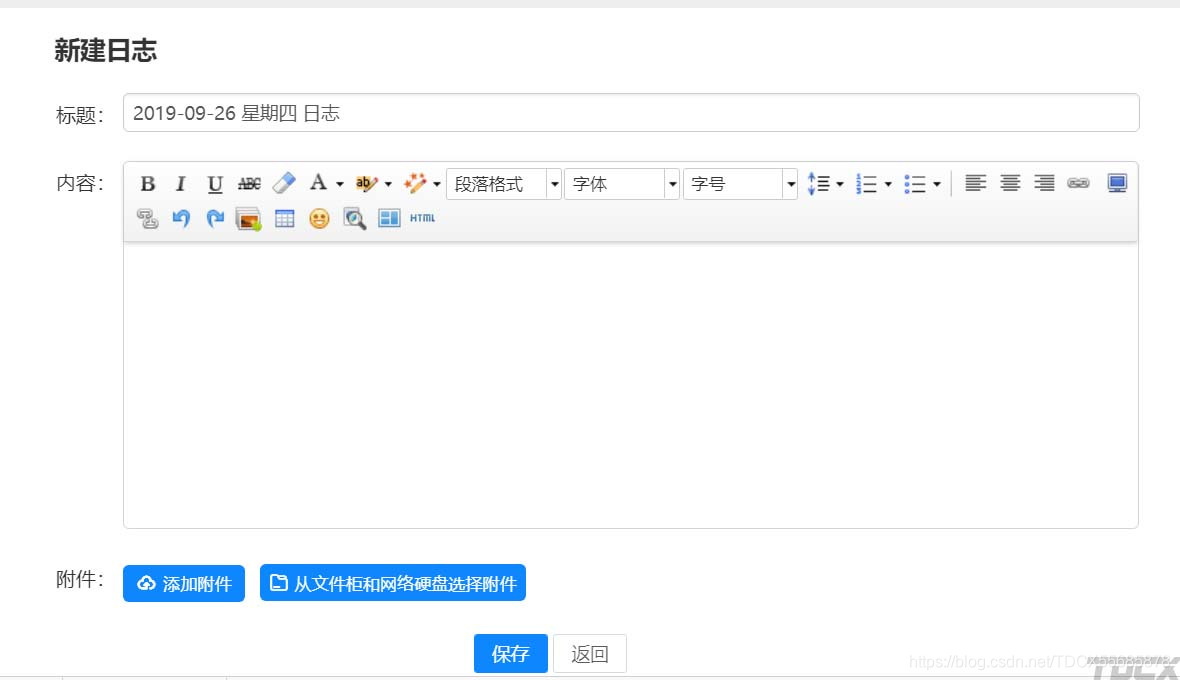Align text right
This screenshot has width=1180, height=680.
1045,183
